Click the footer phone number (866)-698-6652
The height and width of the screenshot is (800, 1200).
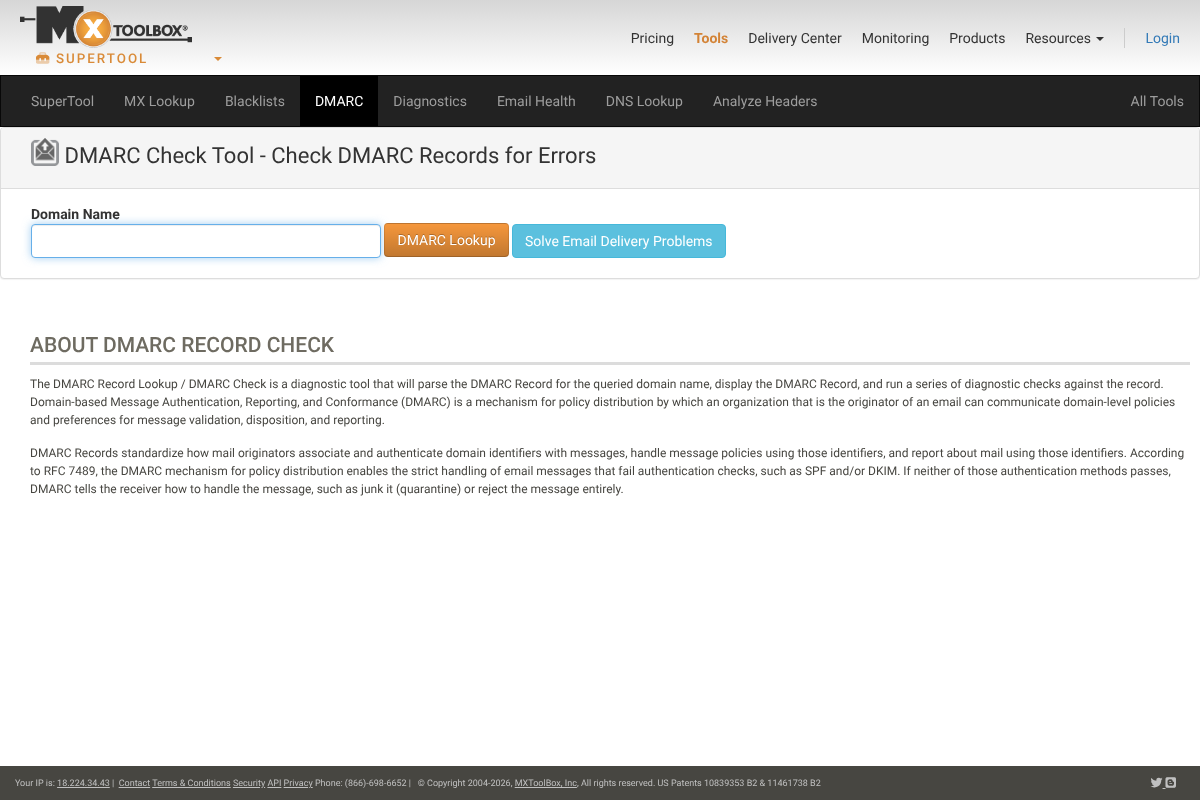pyautogui.click(x=375, y=783)
